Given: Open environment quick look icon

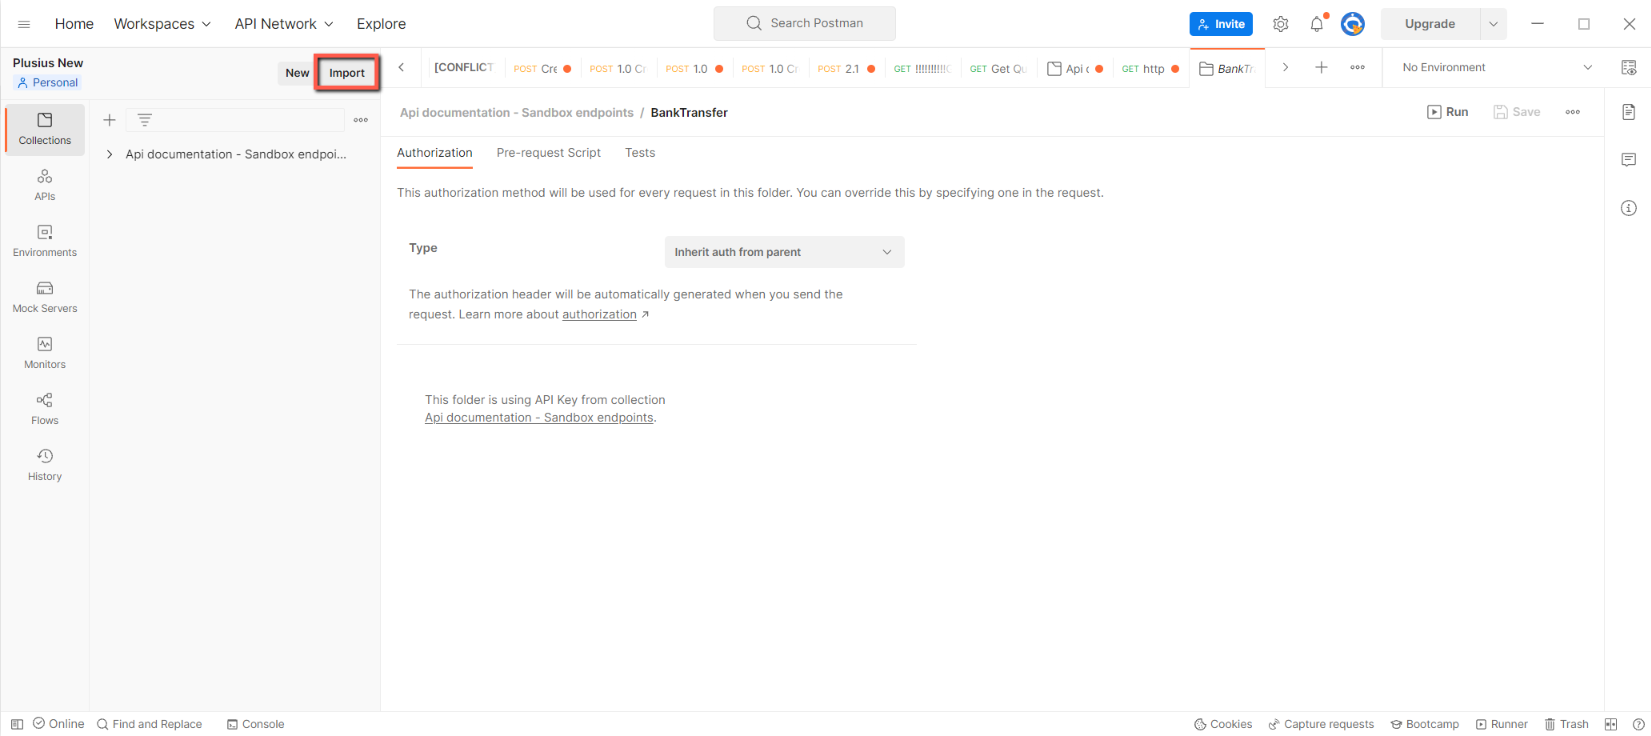Looking at the screenshot, I should (1629, 67).
